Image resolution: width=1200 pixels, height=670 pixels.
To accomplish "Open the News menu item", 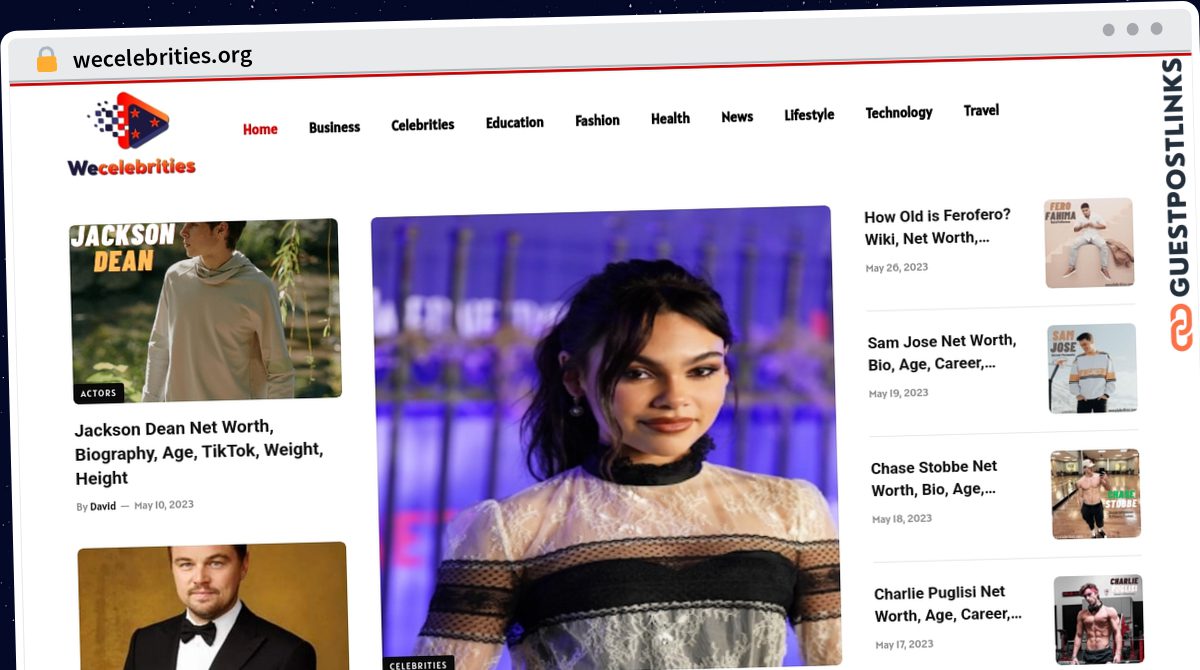I will pyautogui.click(x=737, y=116).
